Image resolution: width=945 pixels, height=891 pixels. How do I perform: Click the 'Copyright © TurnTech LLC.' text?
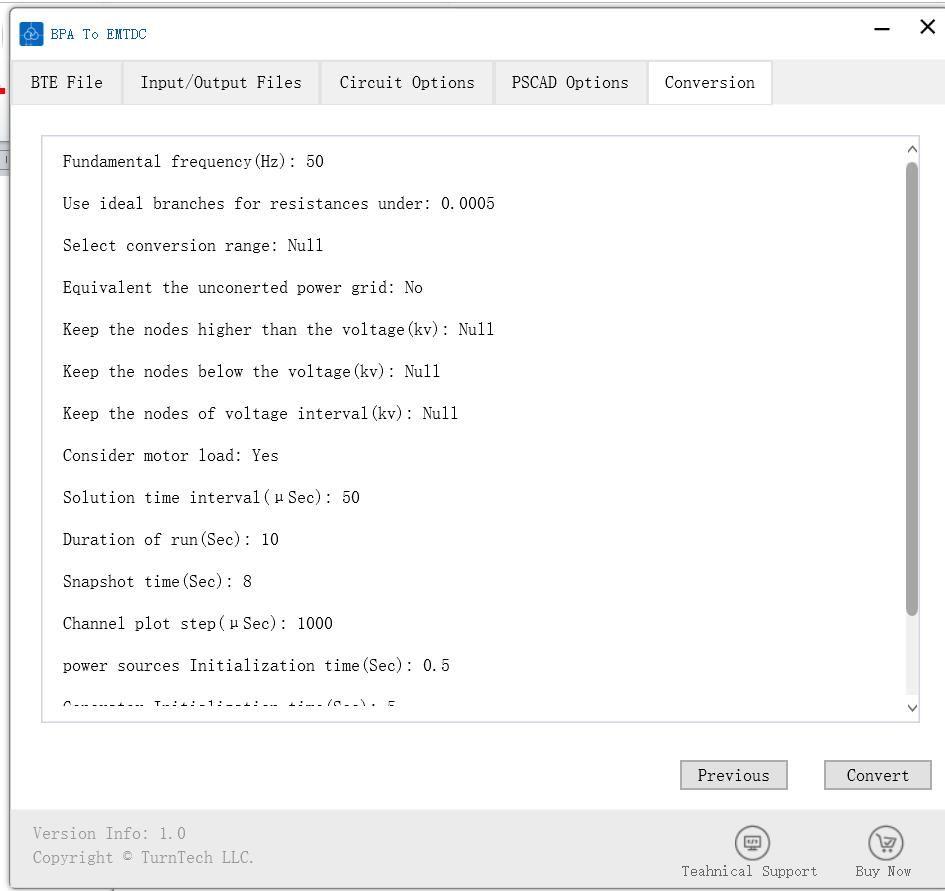point(143,857)
